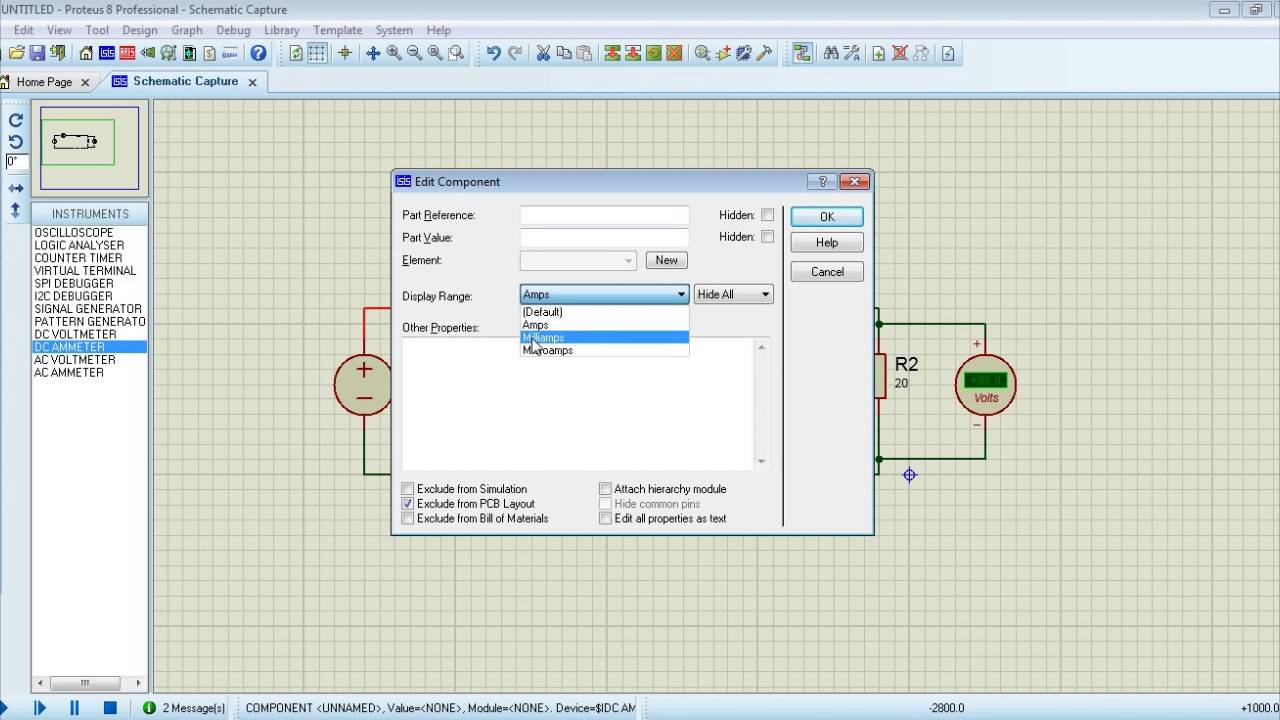Click the Rotate Clockwise icon in side panel
This screenshot has width=1280, height=720.
tap(16, 120)
